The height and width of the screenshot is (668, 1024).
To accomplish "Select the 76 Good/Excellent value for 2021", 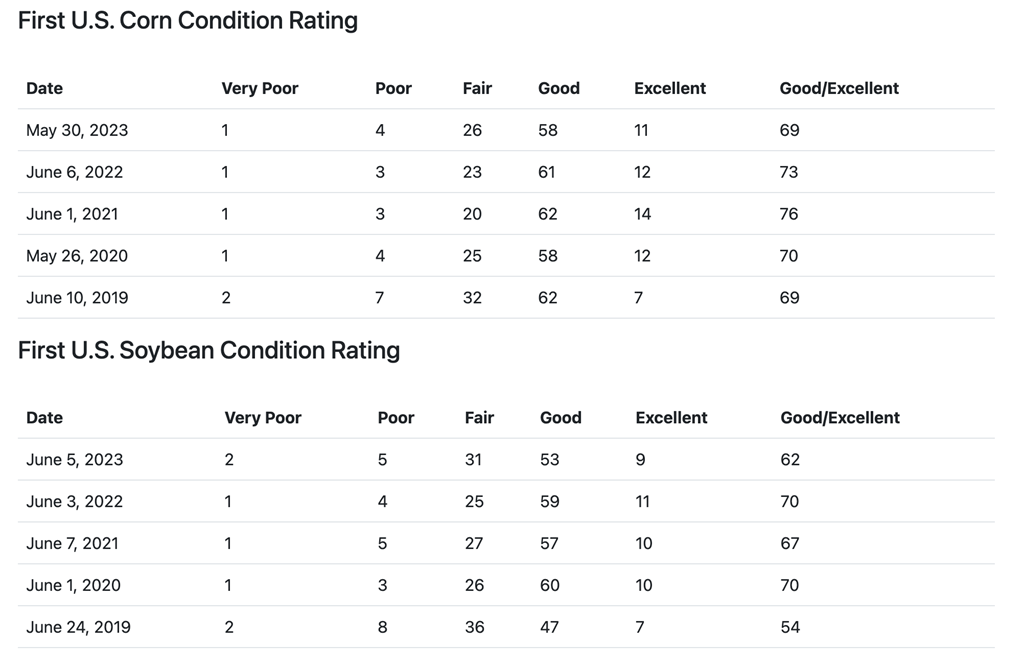I will [x=789, y=214].
